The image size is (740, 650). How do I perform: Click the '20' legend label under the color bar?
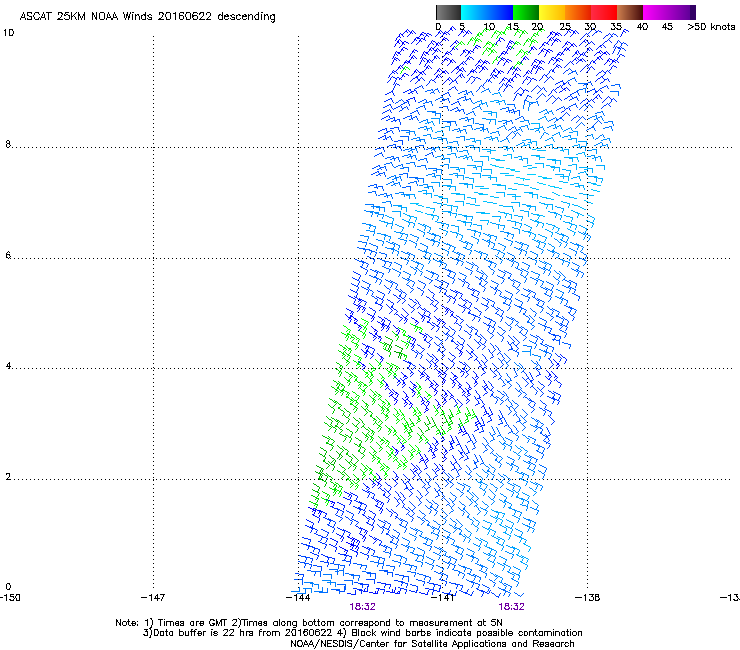click(537, 27)
